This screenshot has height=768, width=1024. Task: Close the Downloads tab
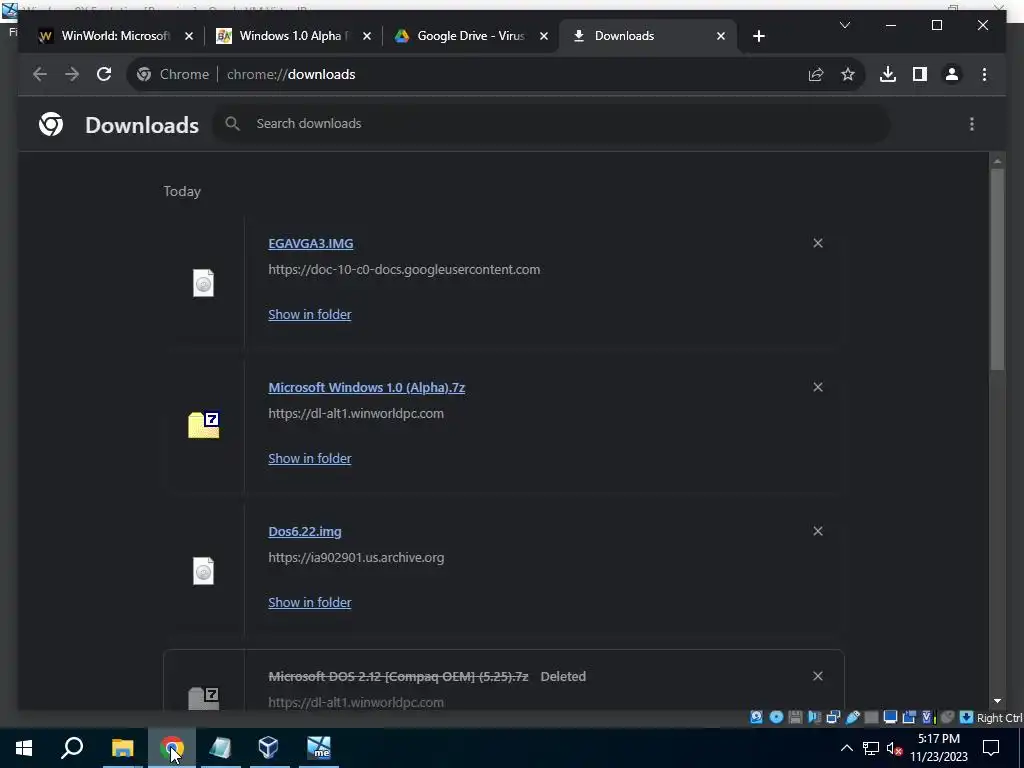721,36
